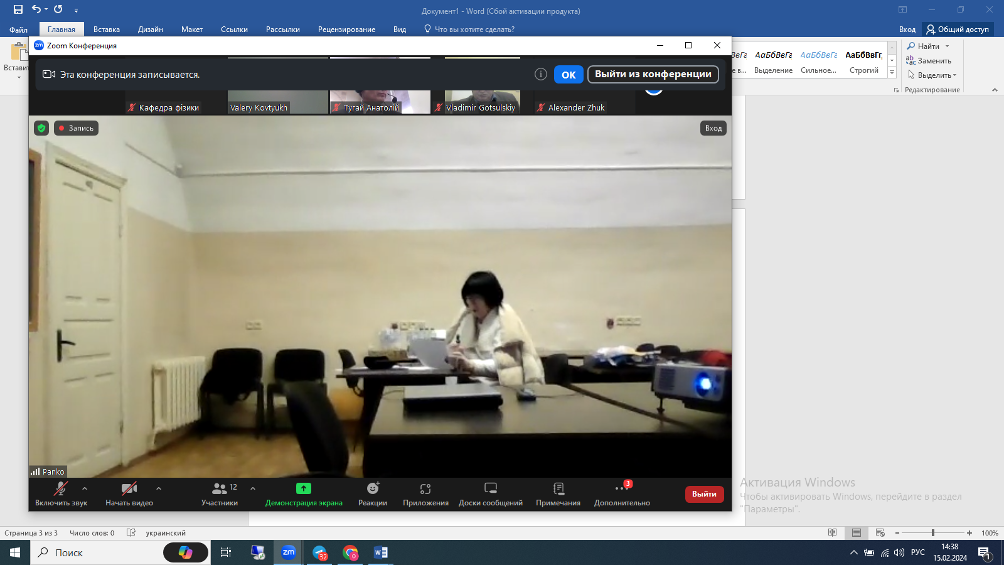Expand the participants options arrow
Screen dimensions: 1004x566
(252, 488)
